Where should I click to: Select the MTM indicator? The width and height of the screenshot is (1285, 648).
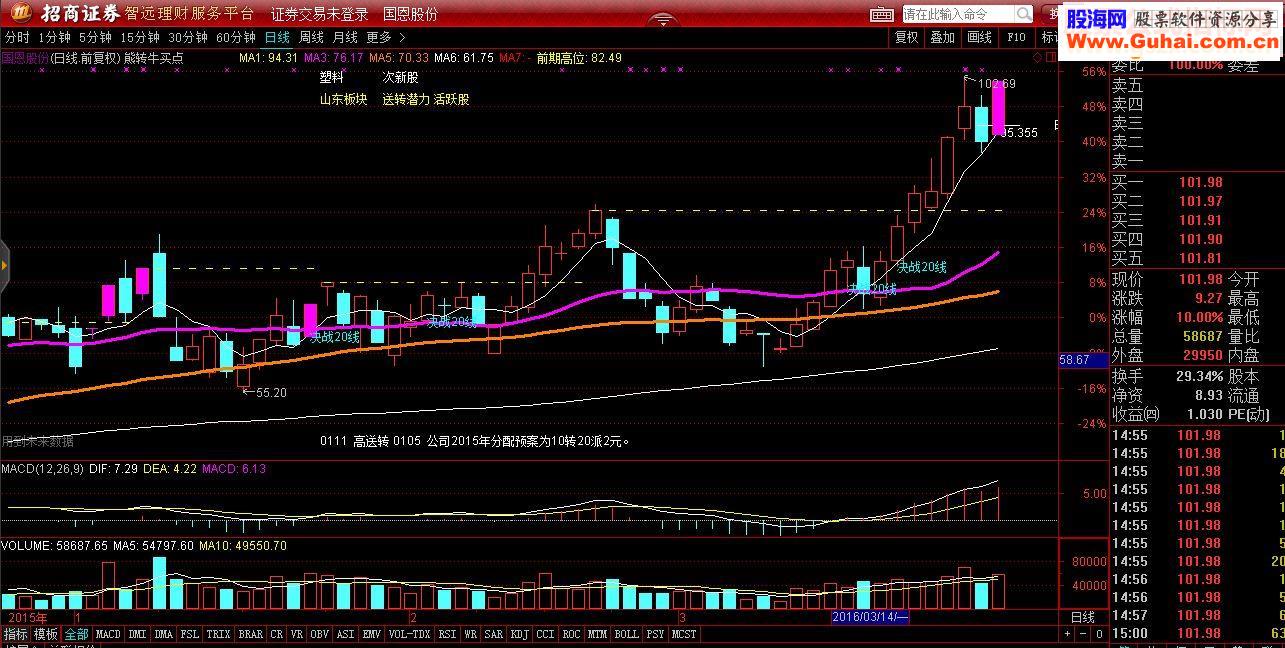click(x=598, y=634)
